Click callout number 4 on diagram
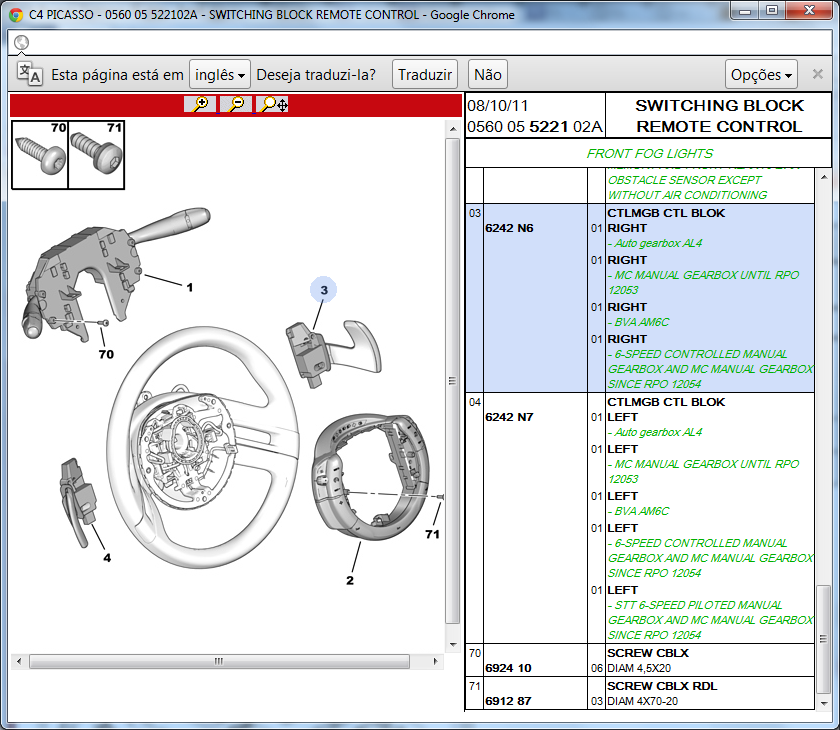Screen dimensions: 840x730 [x=107, y=558]
